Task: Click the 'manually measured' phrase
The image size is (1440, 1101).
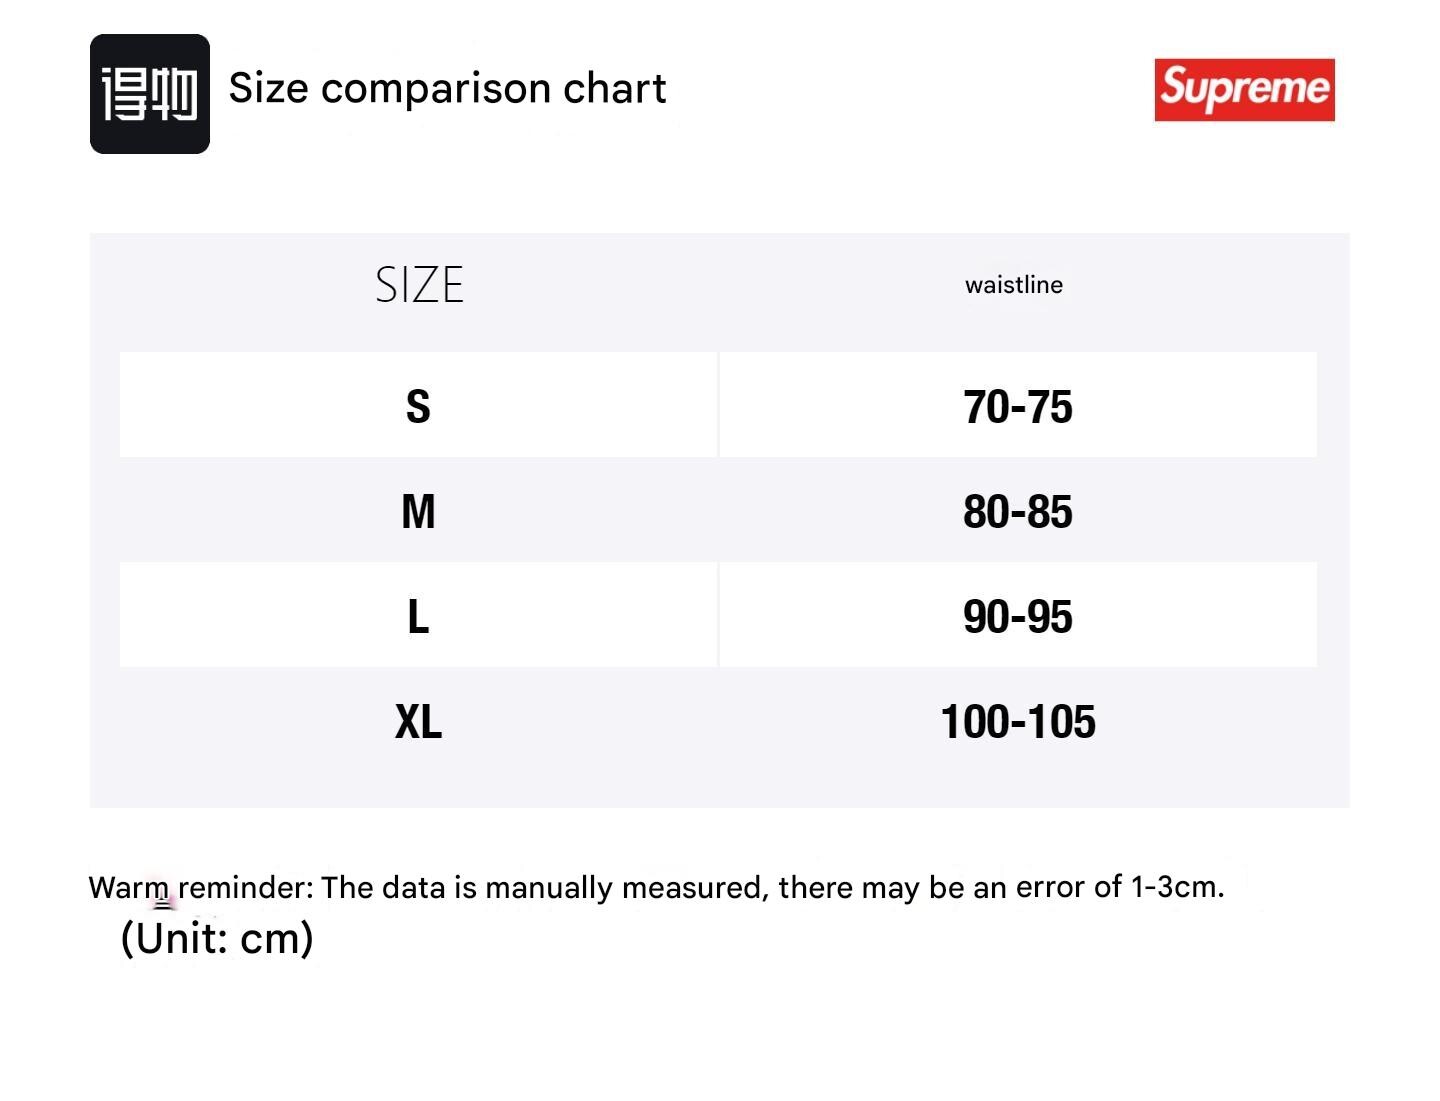Action: (622, 887)
